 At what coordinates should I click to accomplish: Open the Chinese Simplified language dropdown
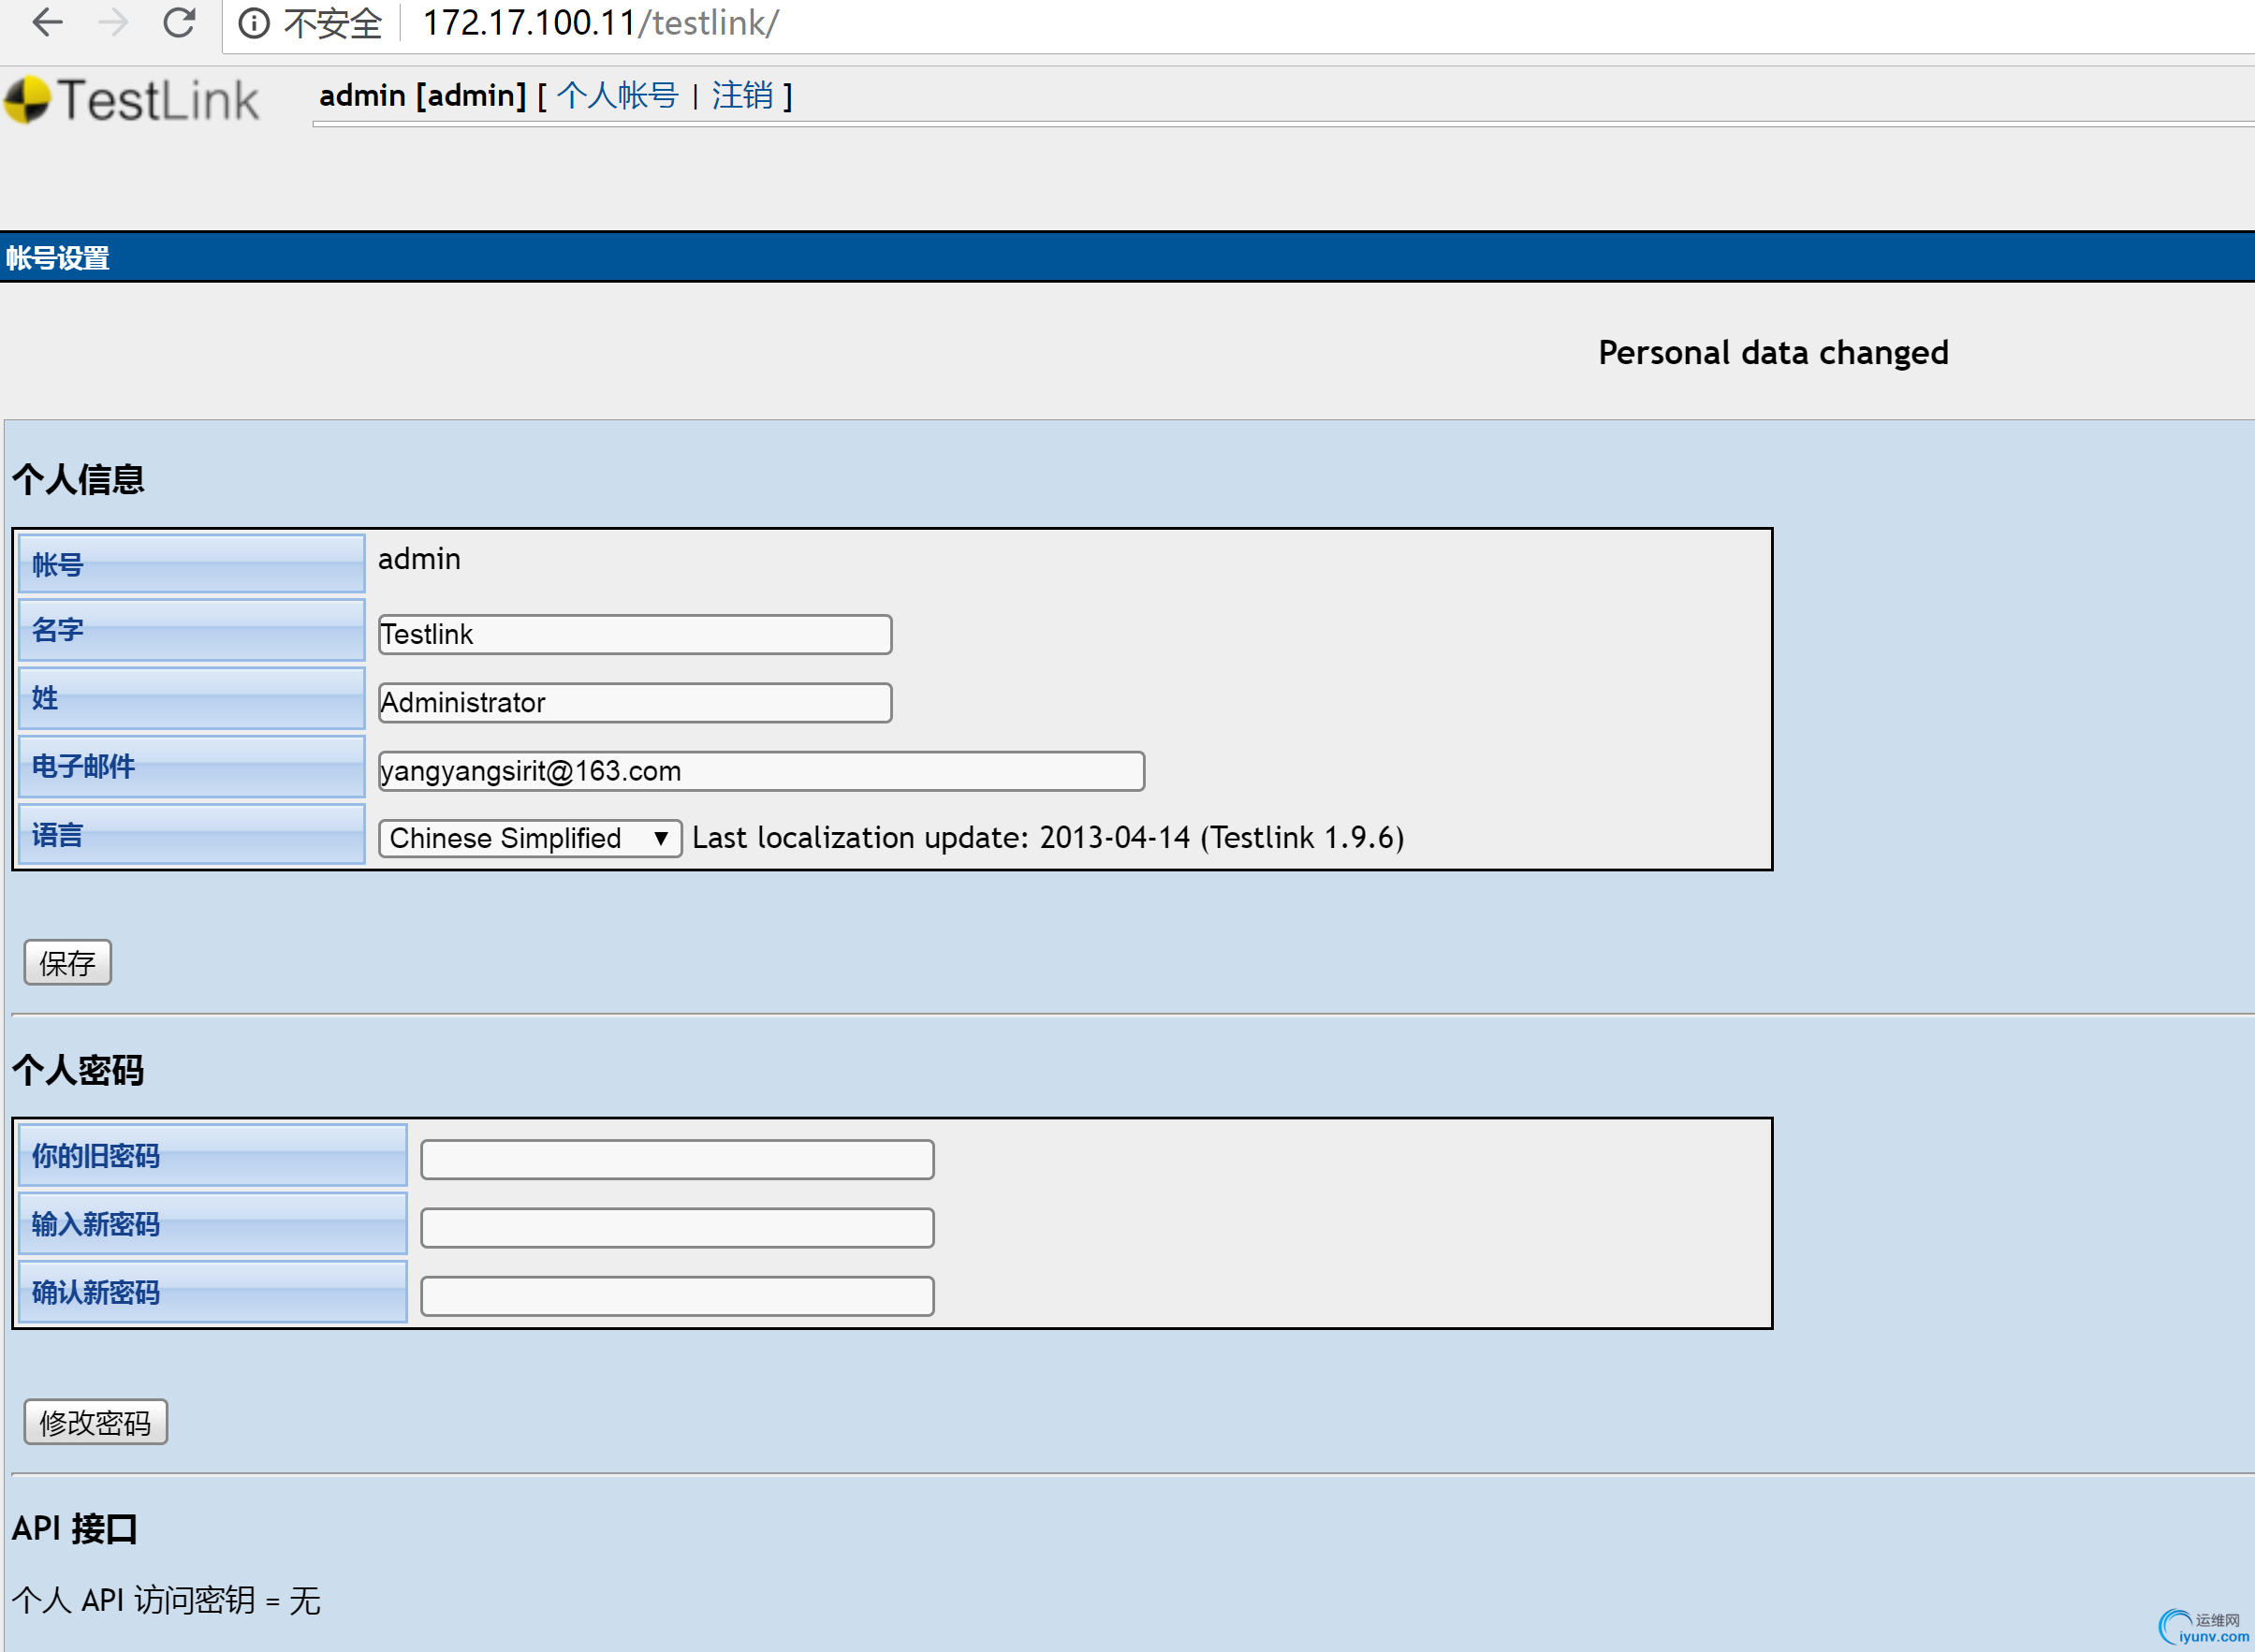530,838
